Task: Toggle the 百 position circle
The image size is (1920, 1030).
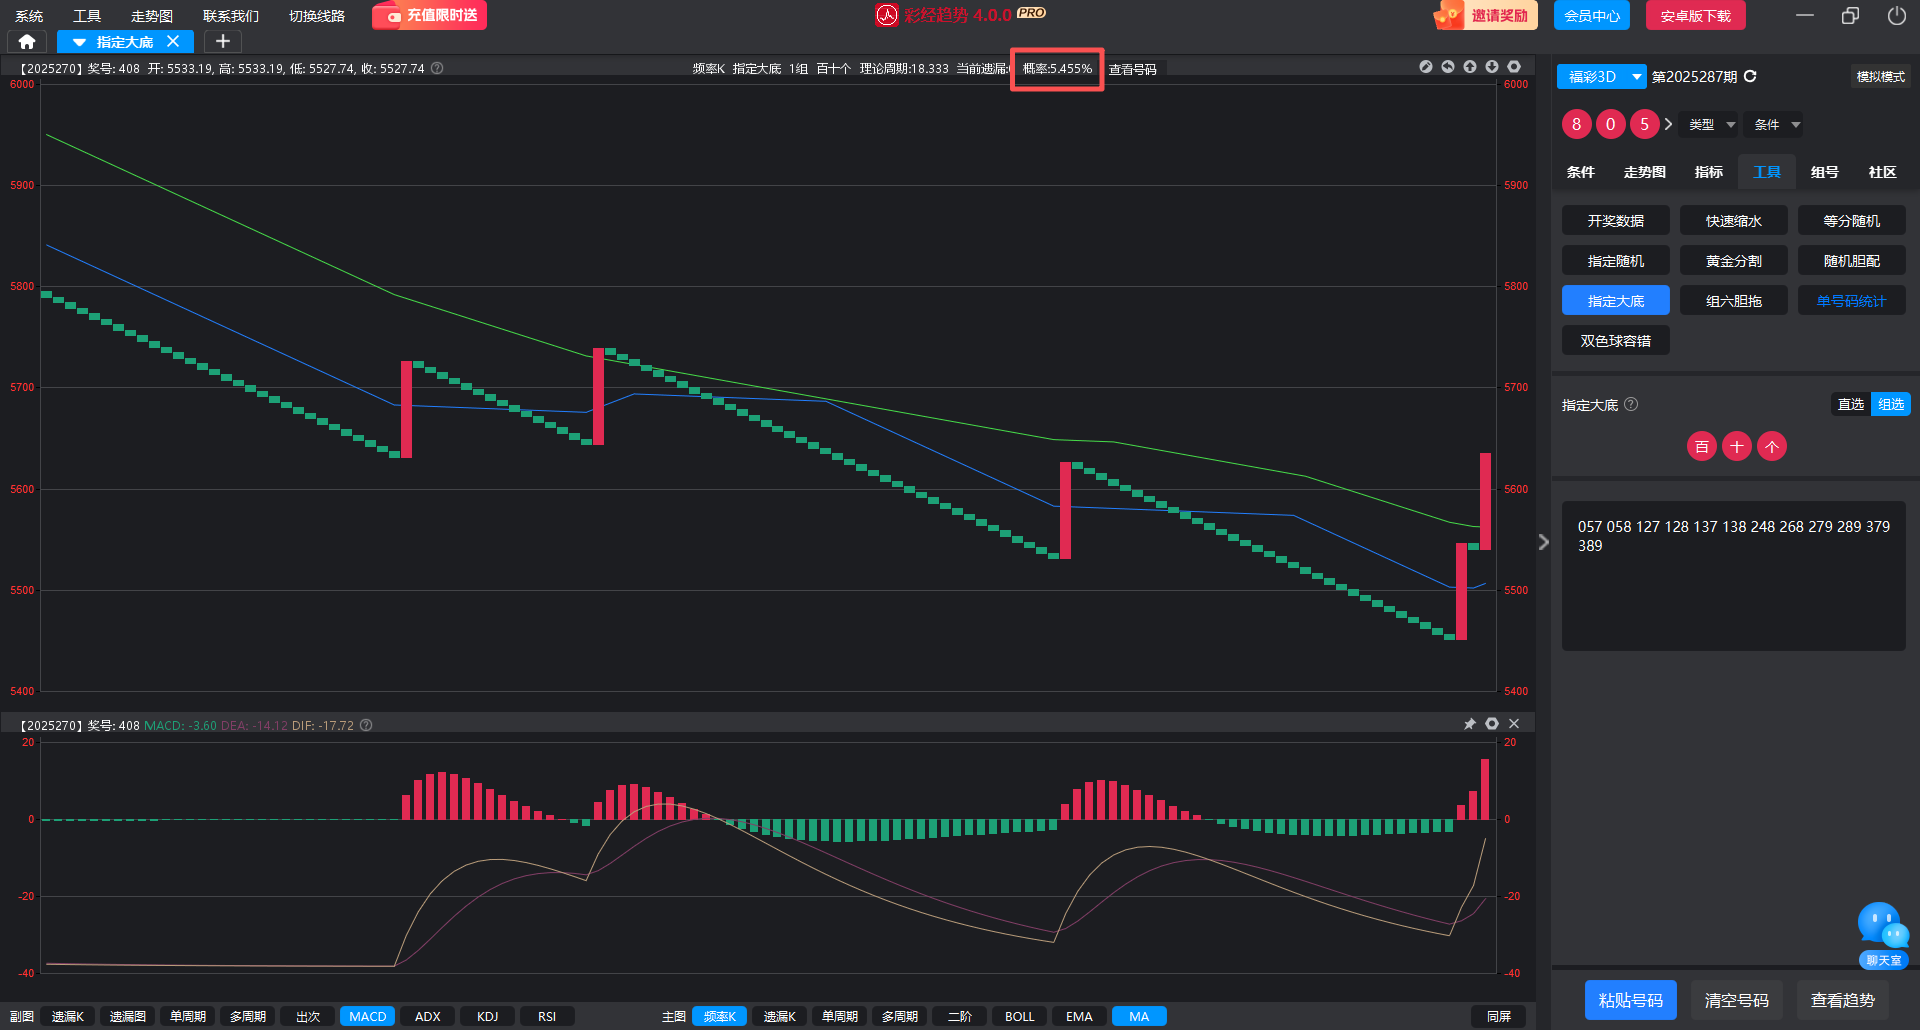Action: click(1702, 447)
